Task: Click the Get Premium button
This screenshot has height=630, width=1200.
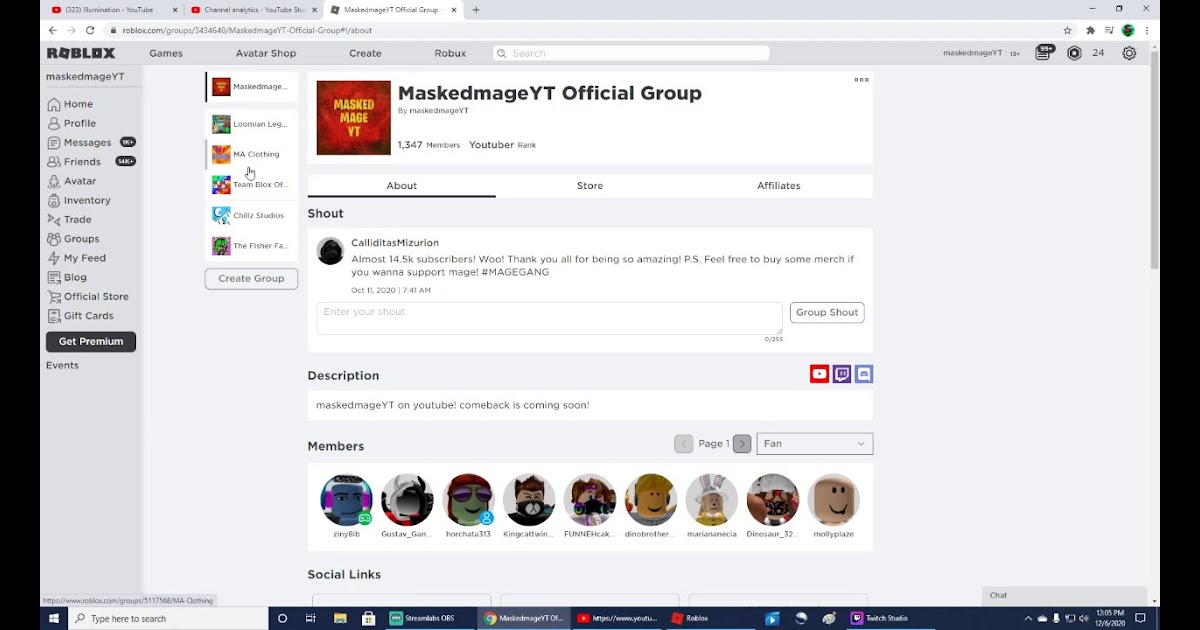Action: tap(91, 341)
